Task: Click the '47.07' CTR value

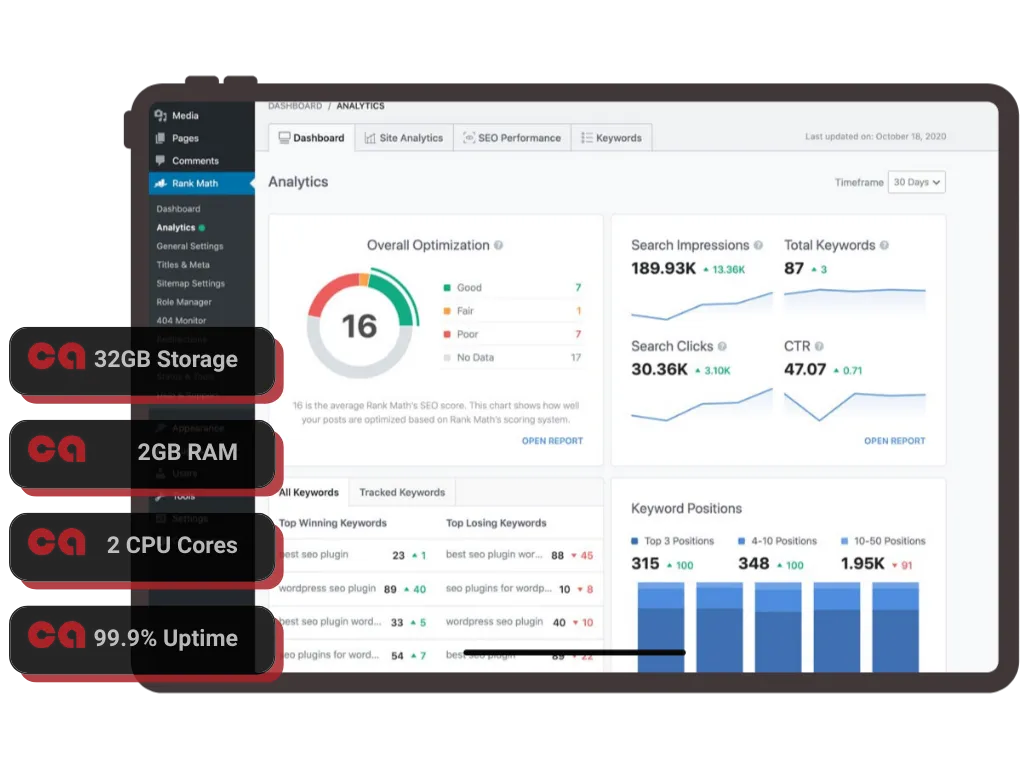Action: [x=805, y=370]
